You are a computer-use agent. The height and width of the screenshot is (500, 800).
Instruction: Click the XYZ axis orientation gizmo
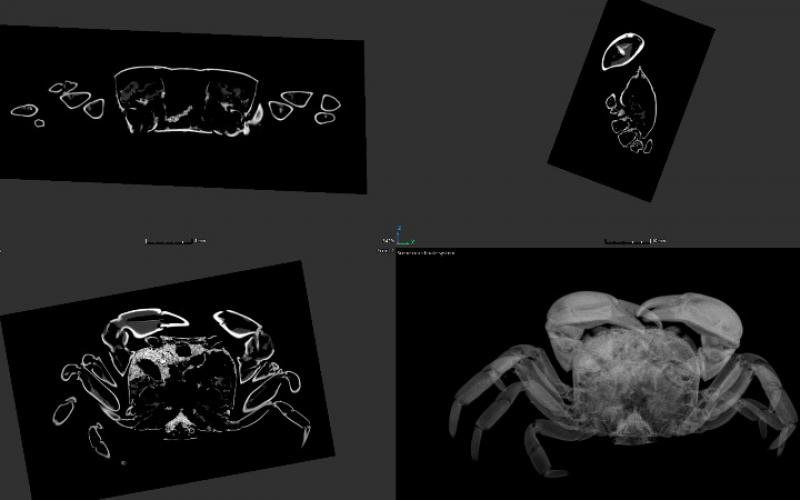coord(402,237)
